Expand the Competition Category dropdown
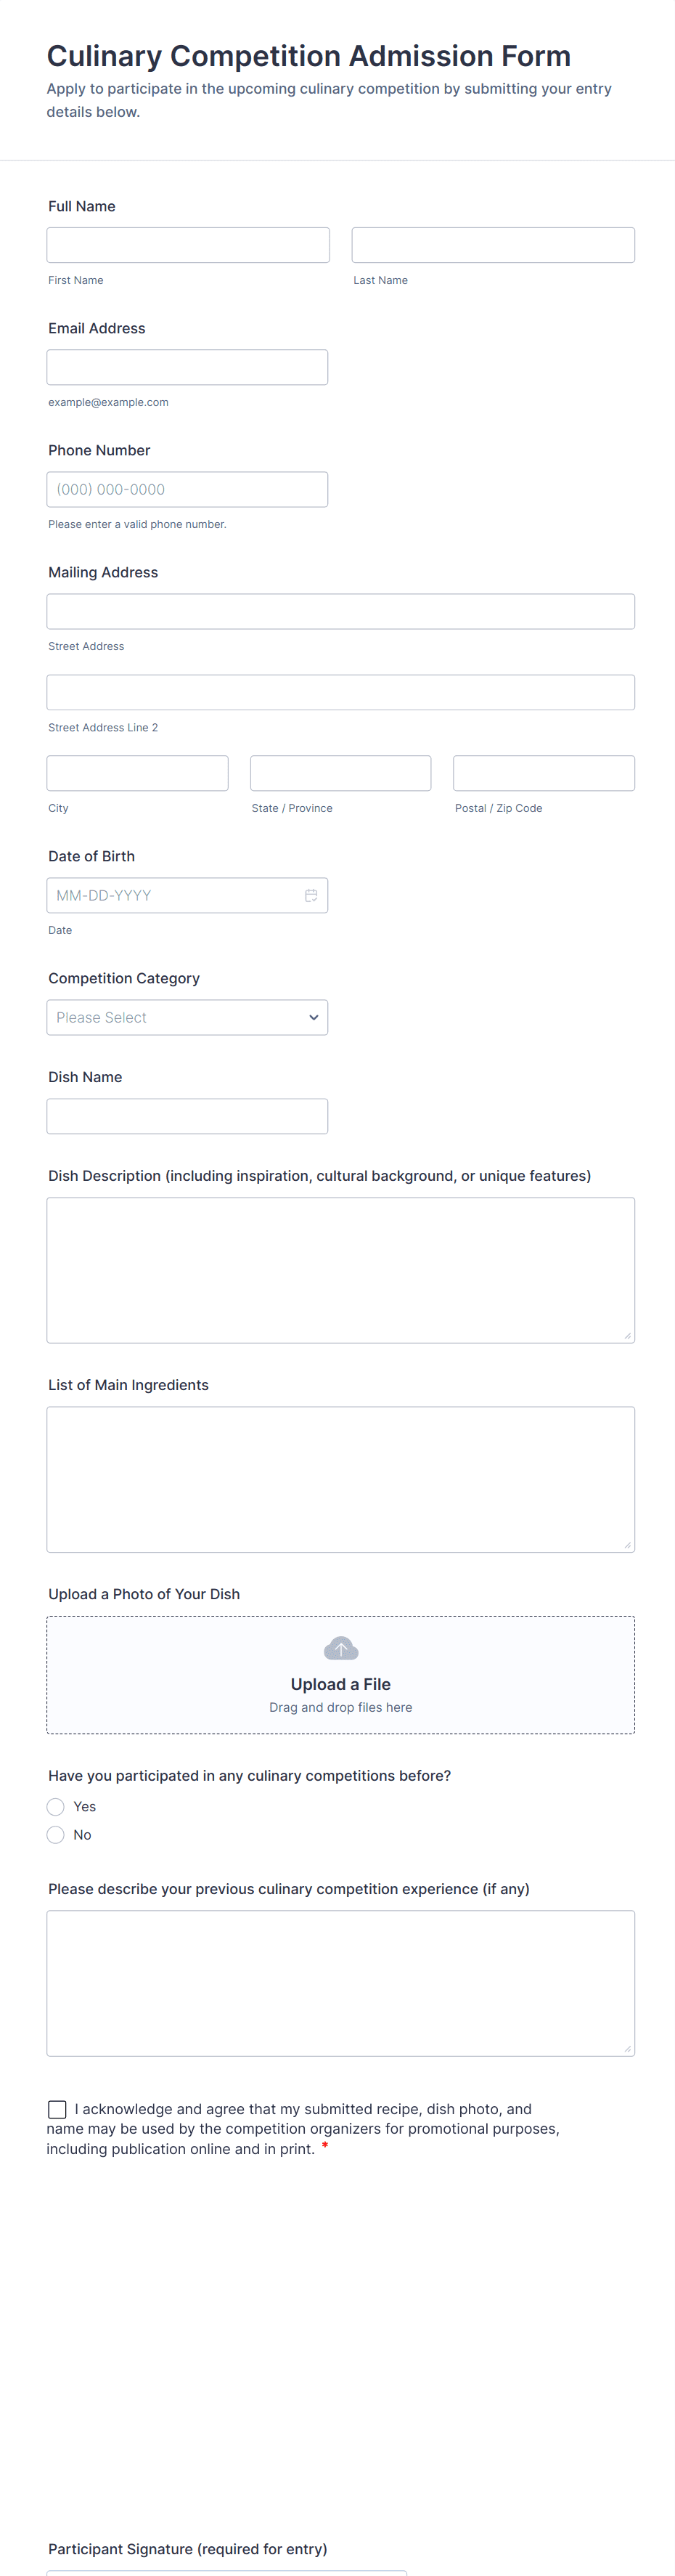675x2576 pixels. pos(187,1017)
